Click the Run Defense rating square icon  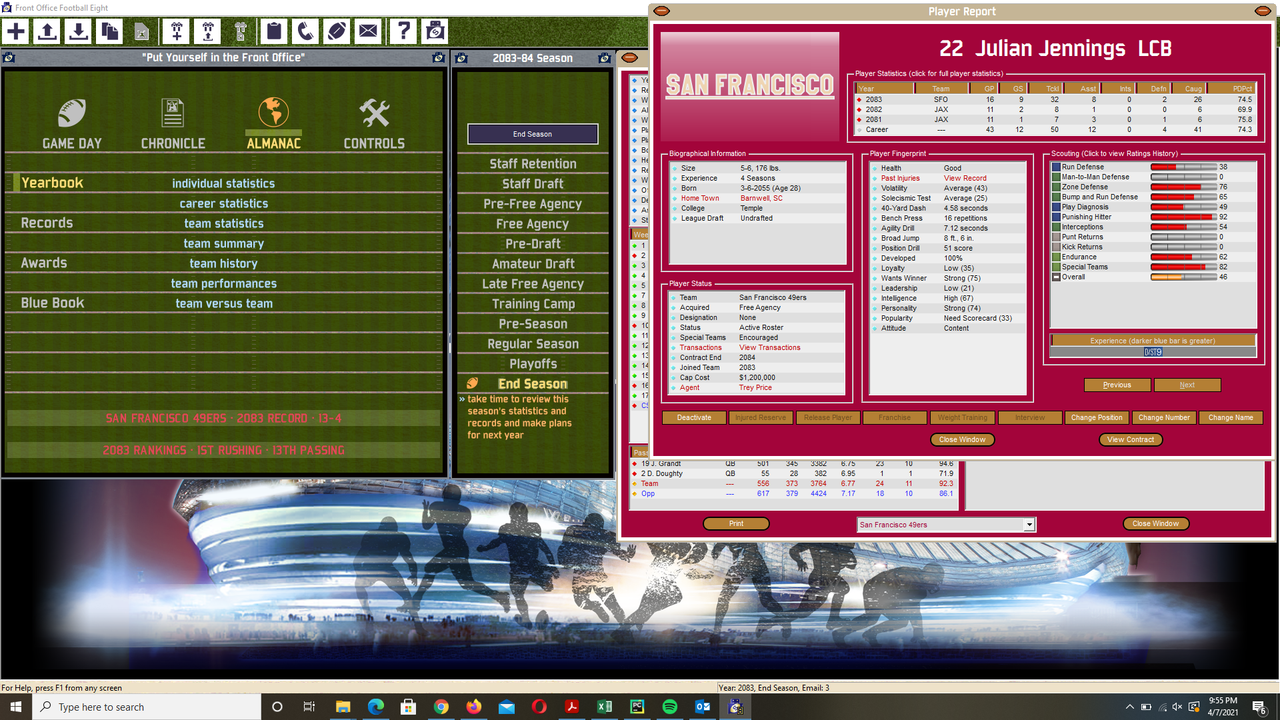pos(1056,167)
